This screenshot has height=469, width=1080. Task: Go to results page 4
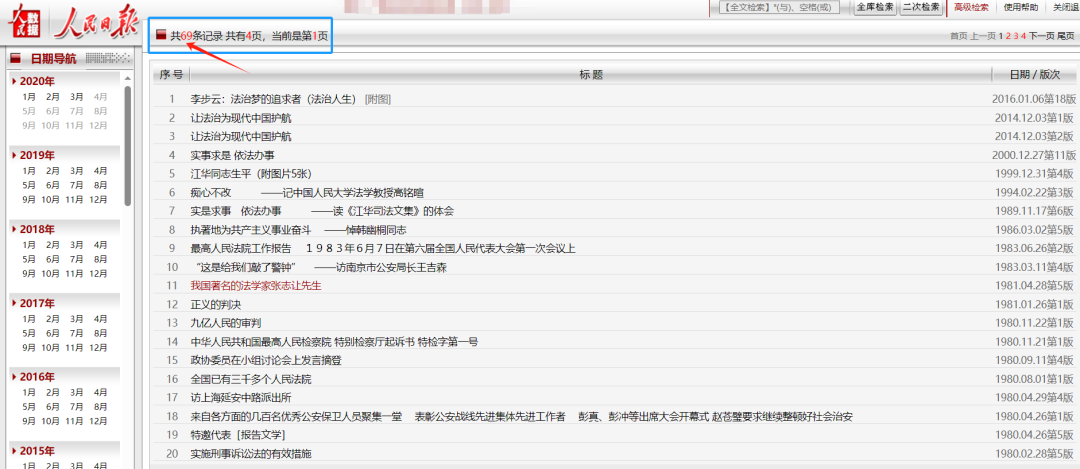[x=1024, y=36]
